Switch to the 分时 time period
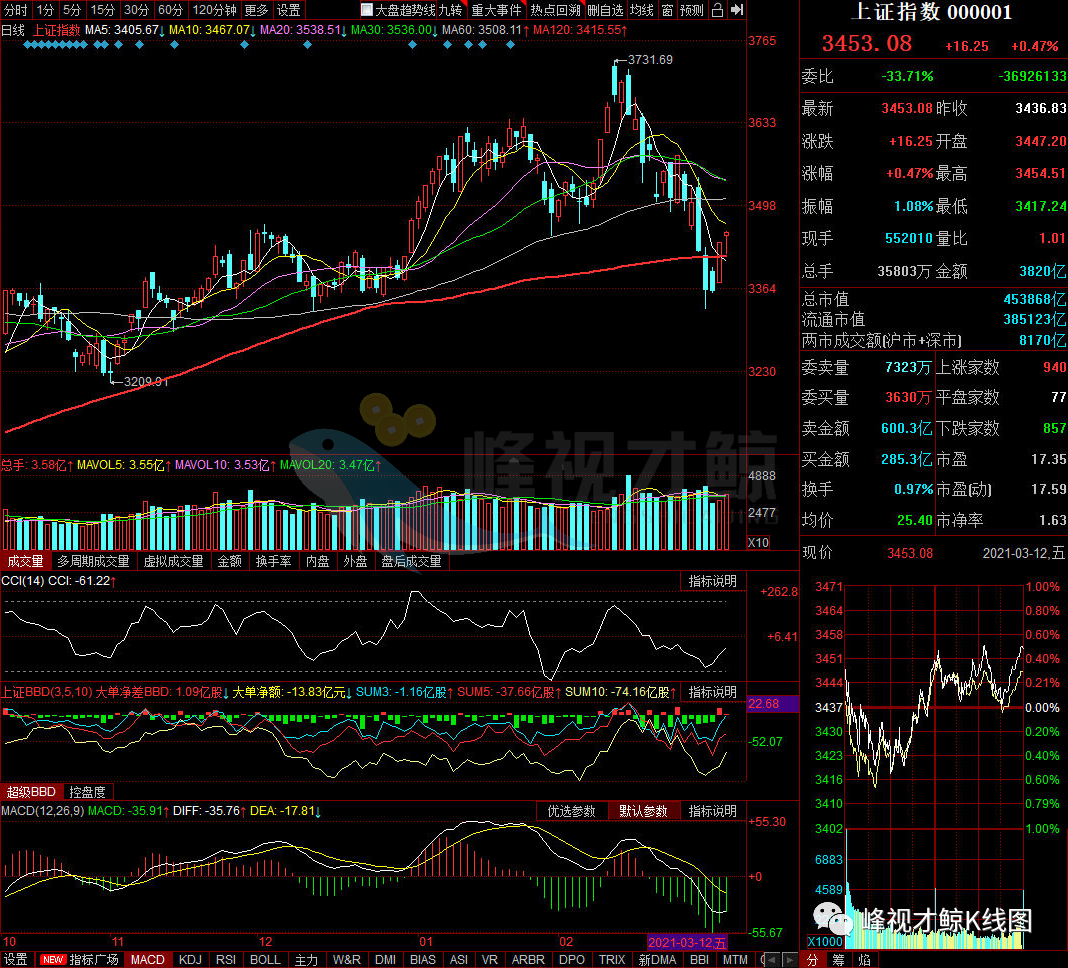1068x968 pixels. (16, 10)
